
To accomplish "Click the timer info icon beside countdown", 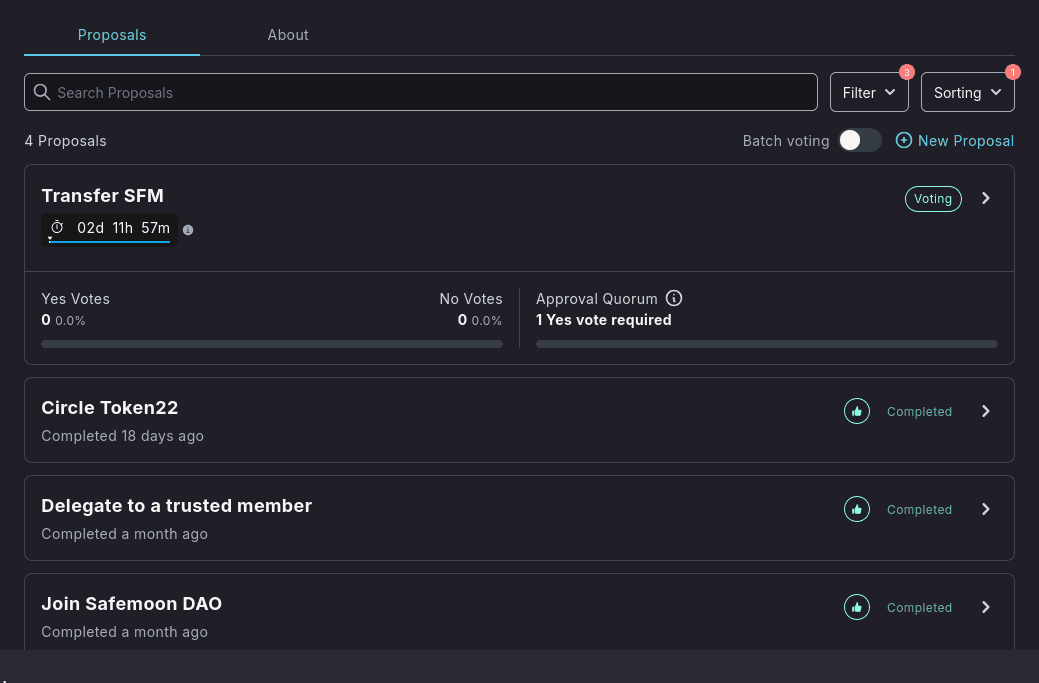I will point(188,230).
